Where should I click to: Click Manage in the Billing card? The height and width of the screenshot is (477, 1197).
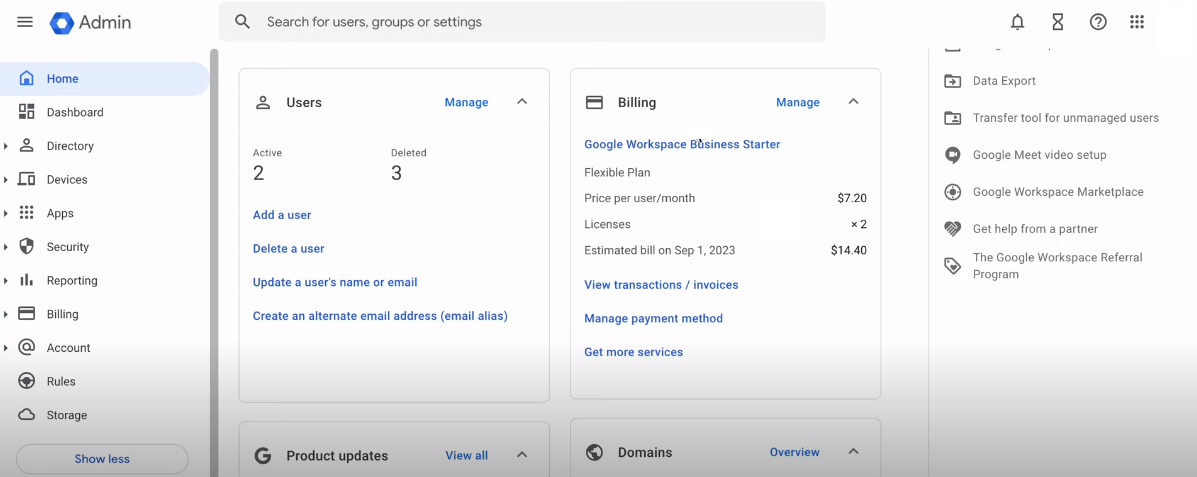click(798, 102)
